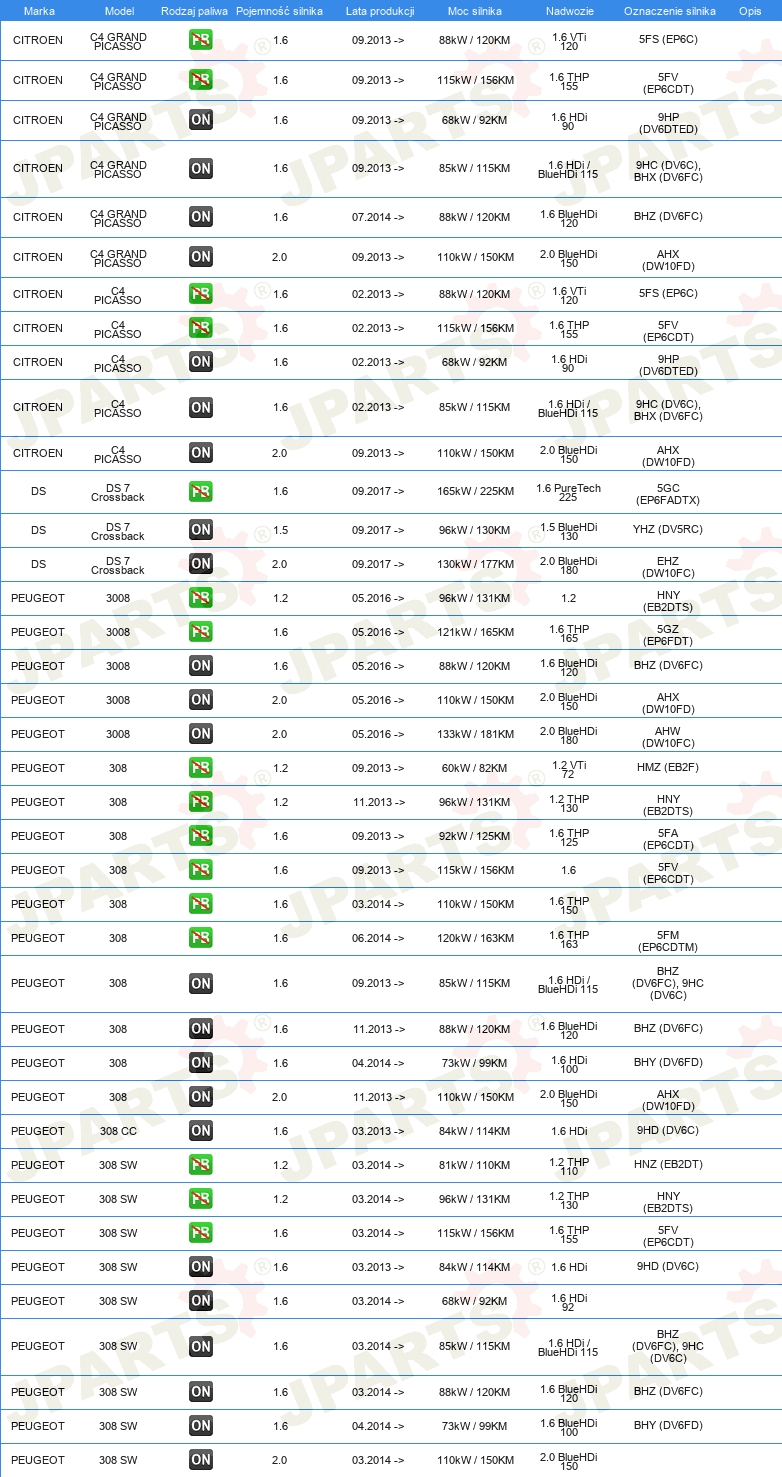
Task: Click the 07.2014 -> production date cell
Action: (x=378, y=217)
